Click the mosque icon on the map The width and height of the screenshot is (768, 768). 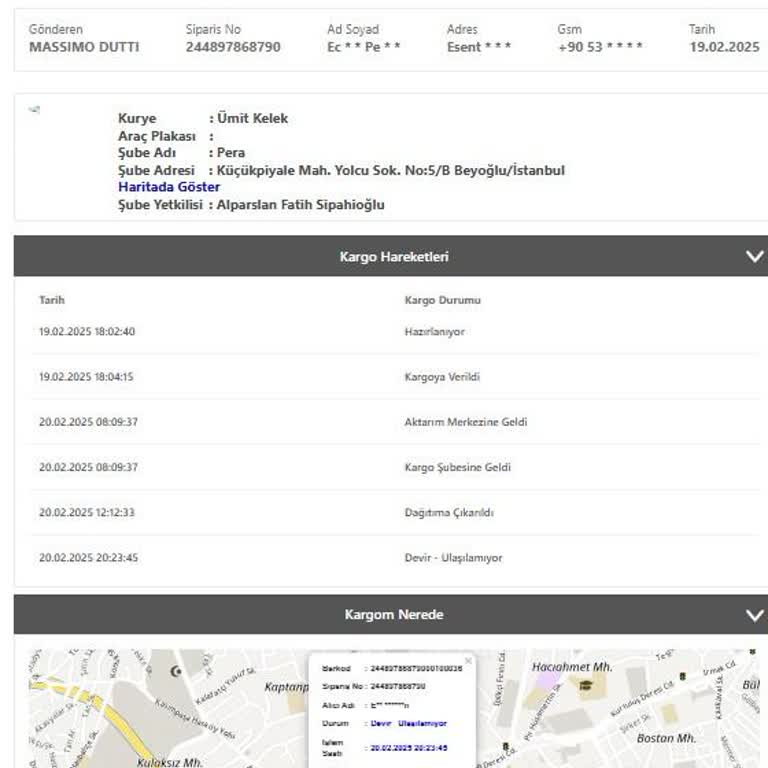(x=176, y=671)
